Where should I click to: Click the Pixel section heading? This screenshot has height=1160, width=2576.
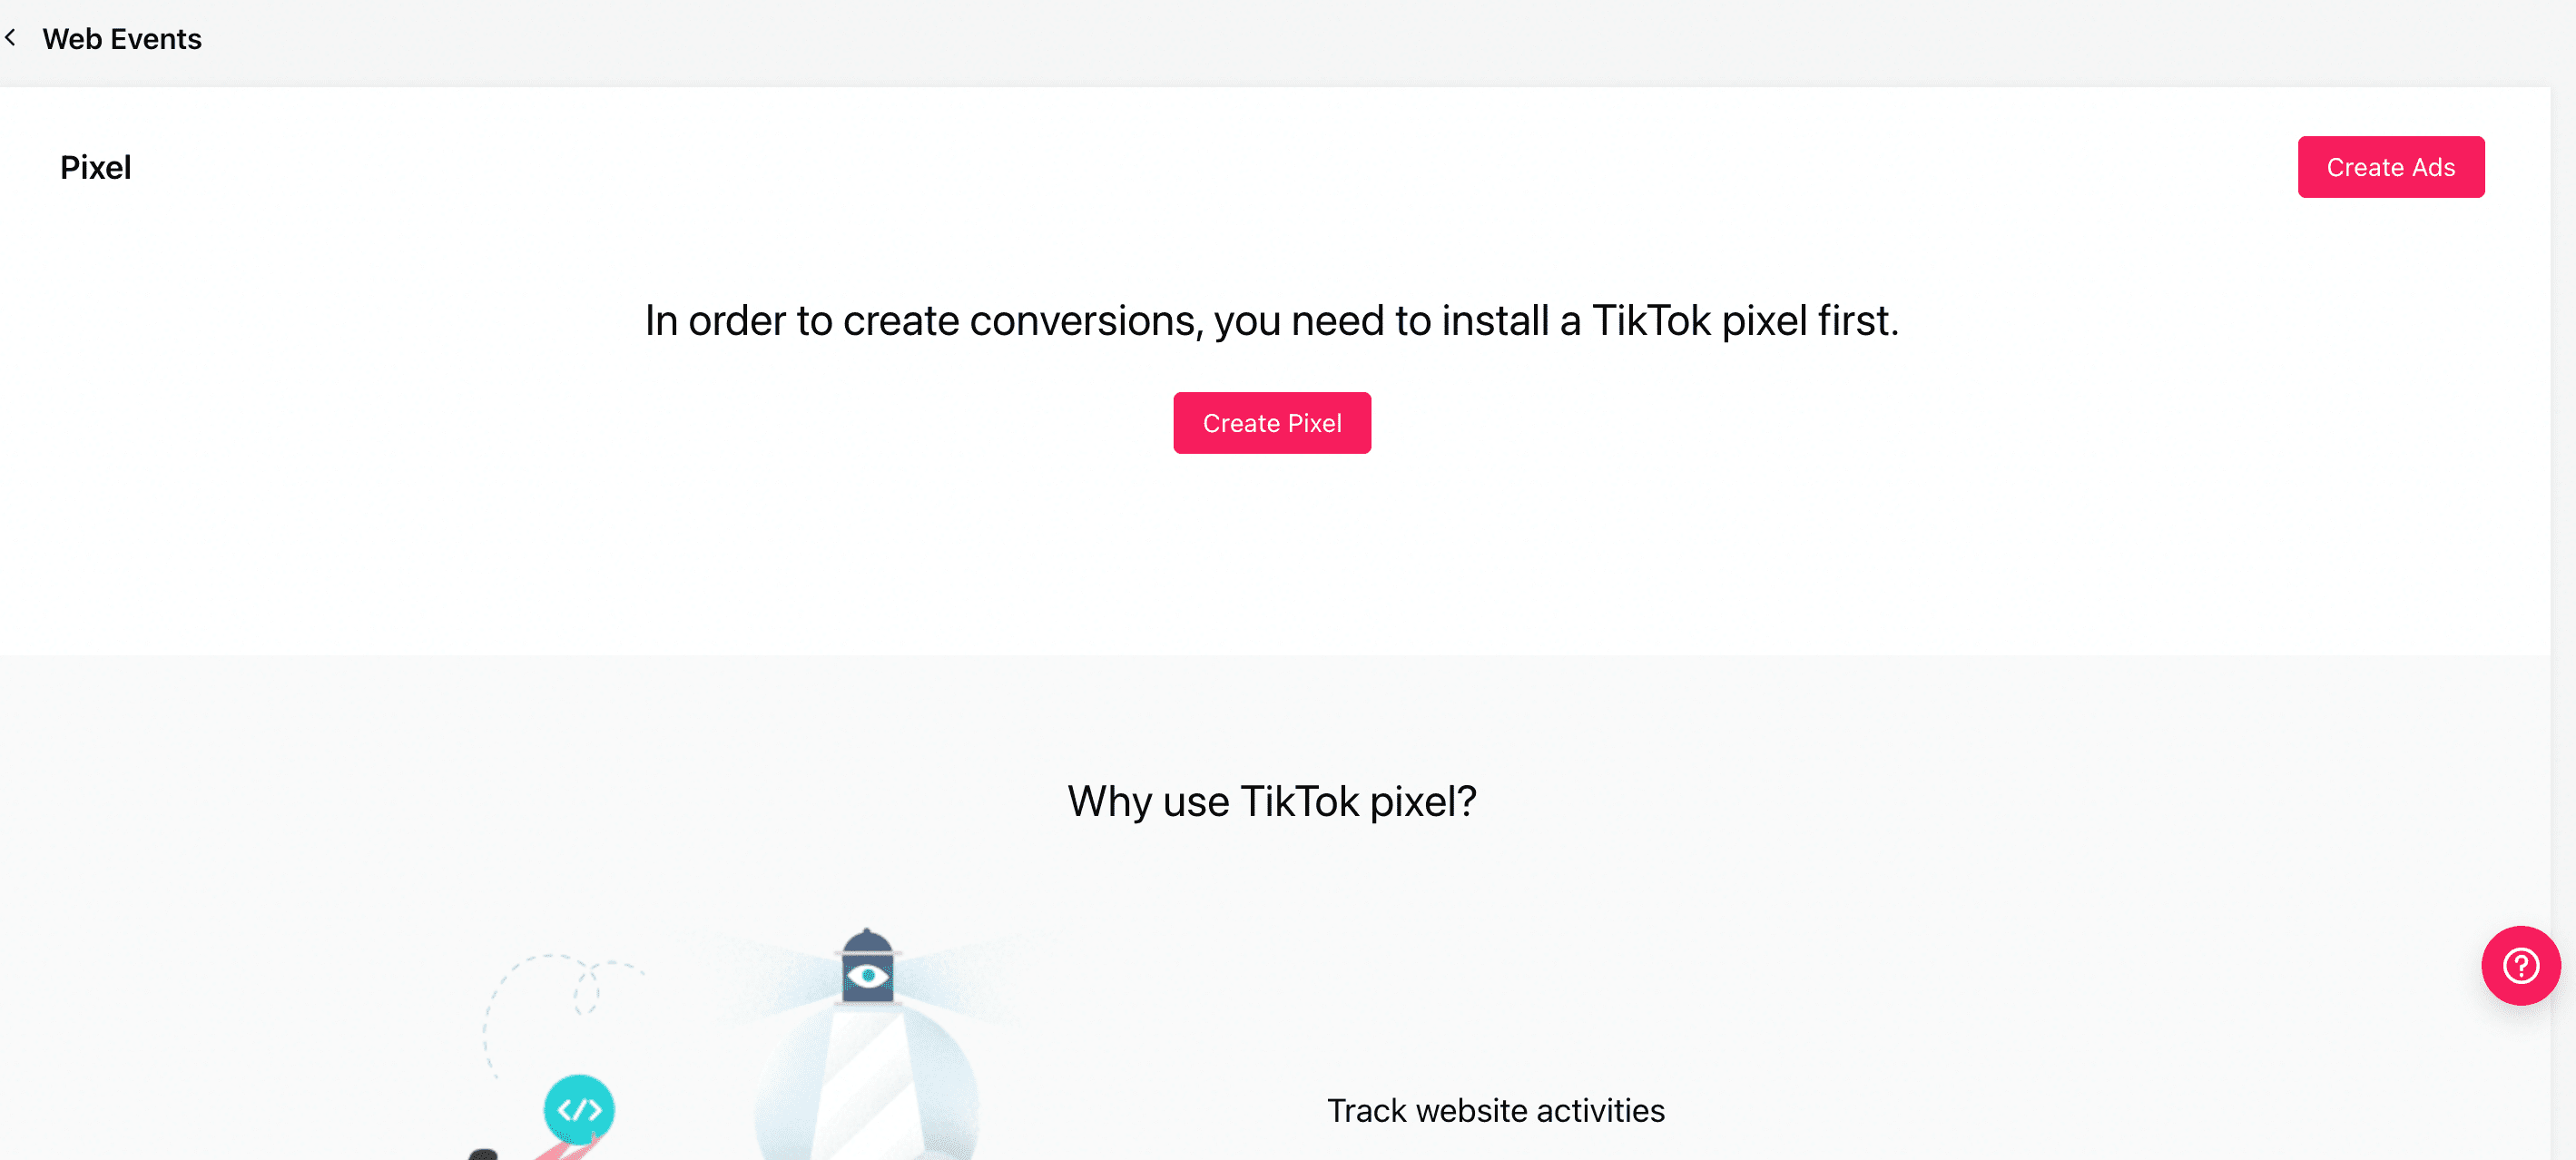(x=96, y=168)
